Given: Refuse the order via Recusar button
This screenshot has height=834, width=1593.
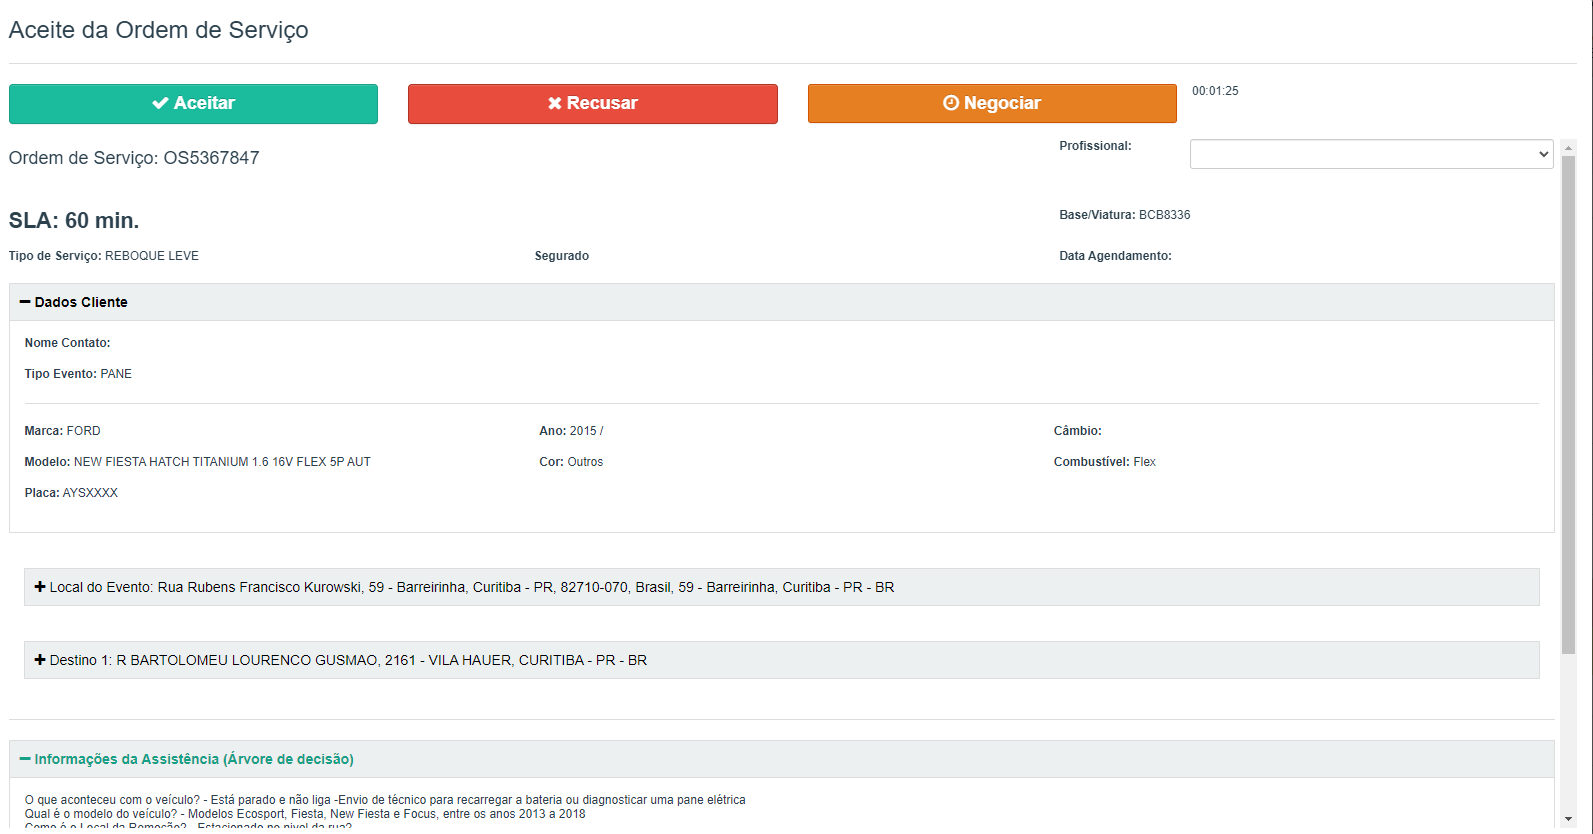Looking at the screenshot, I should (593, 104).
